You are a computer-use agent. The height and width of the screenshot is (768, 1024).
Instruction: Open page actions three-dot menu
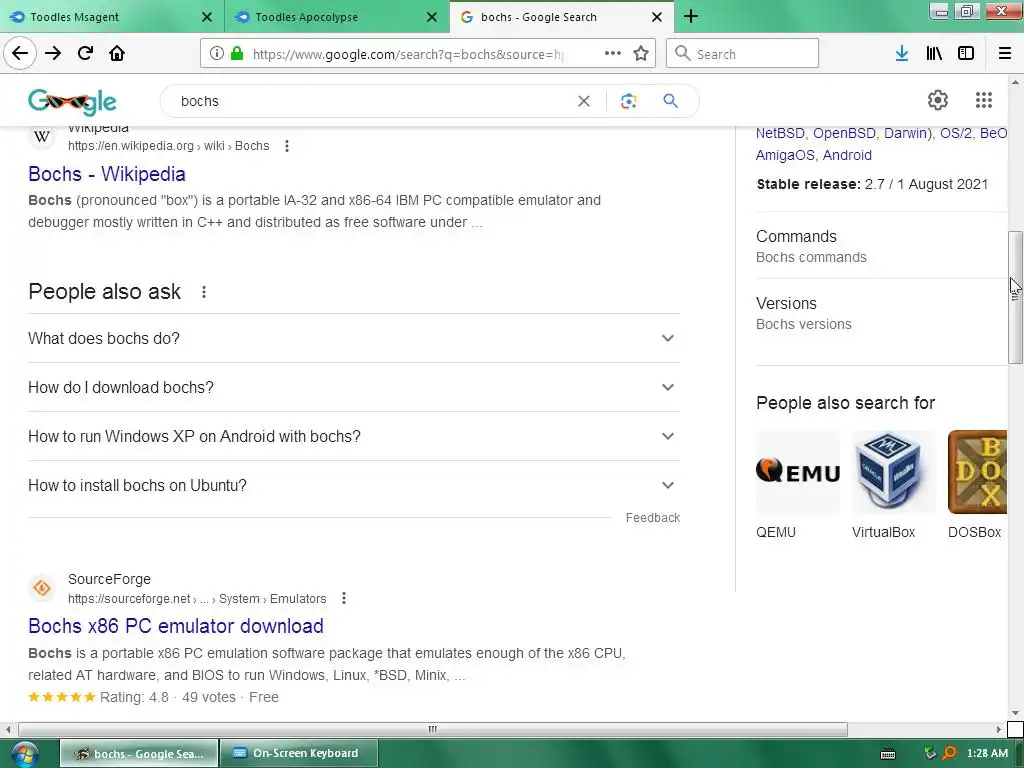tap(613, 54)
